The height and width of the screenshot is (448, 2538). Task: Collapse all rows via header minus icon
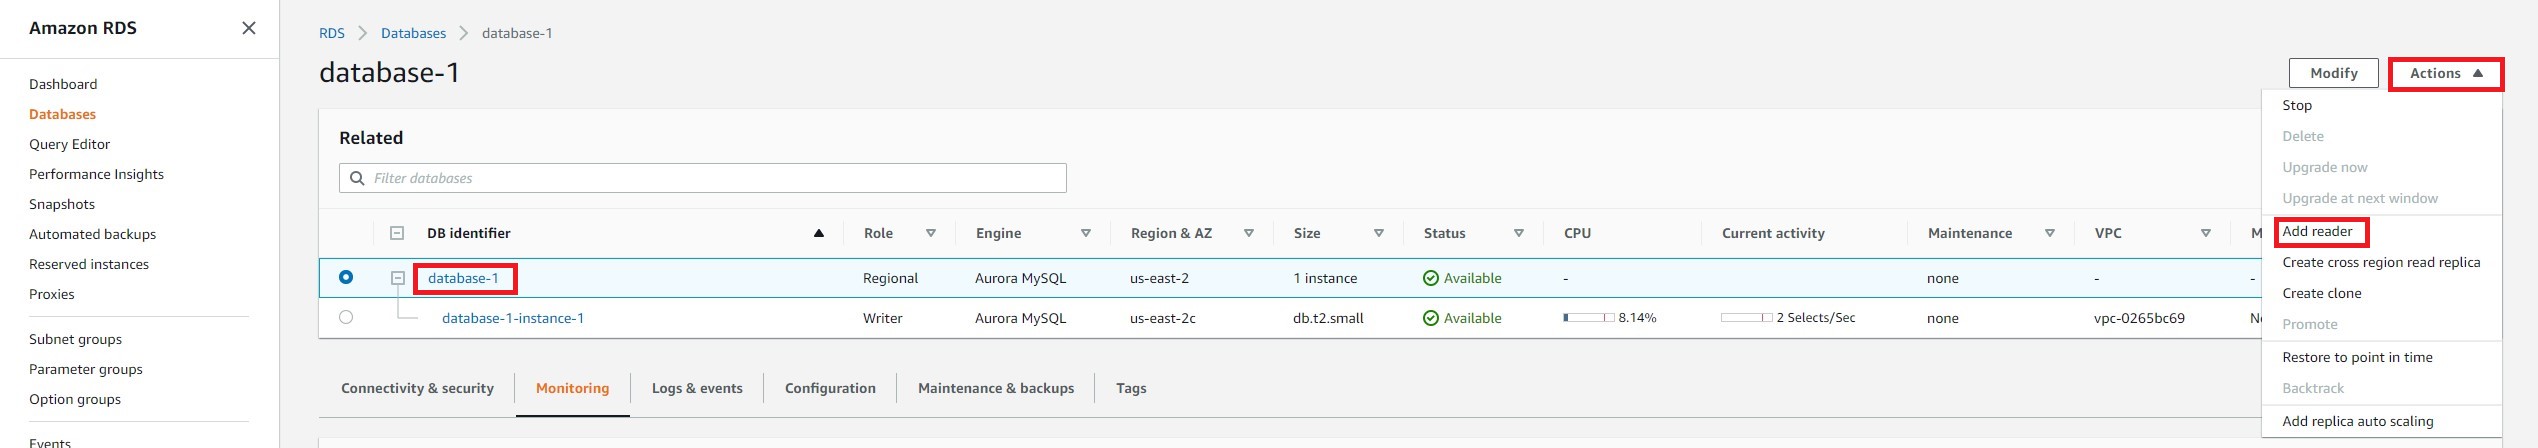coord(397,233)
